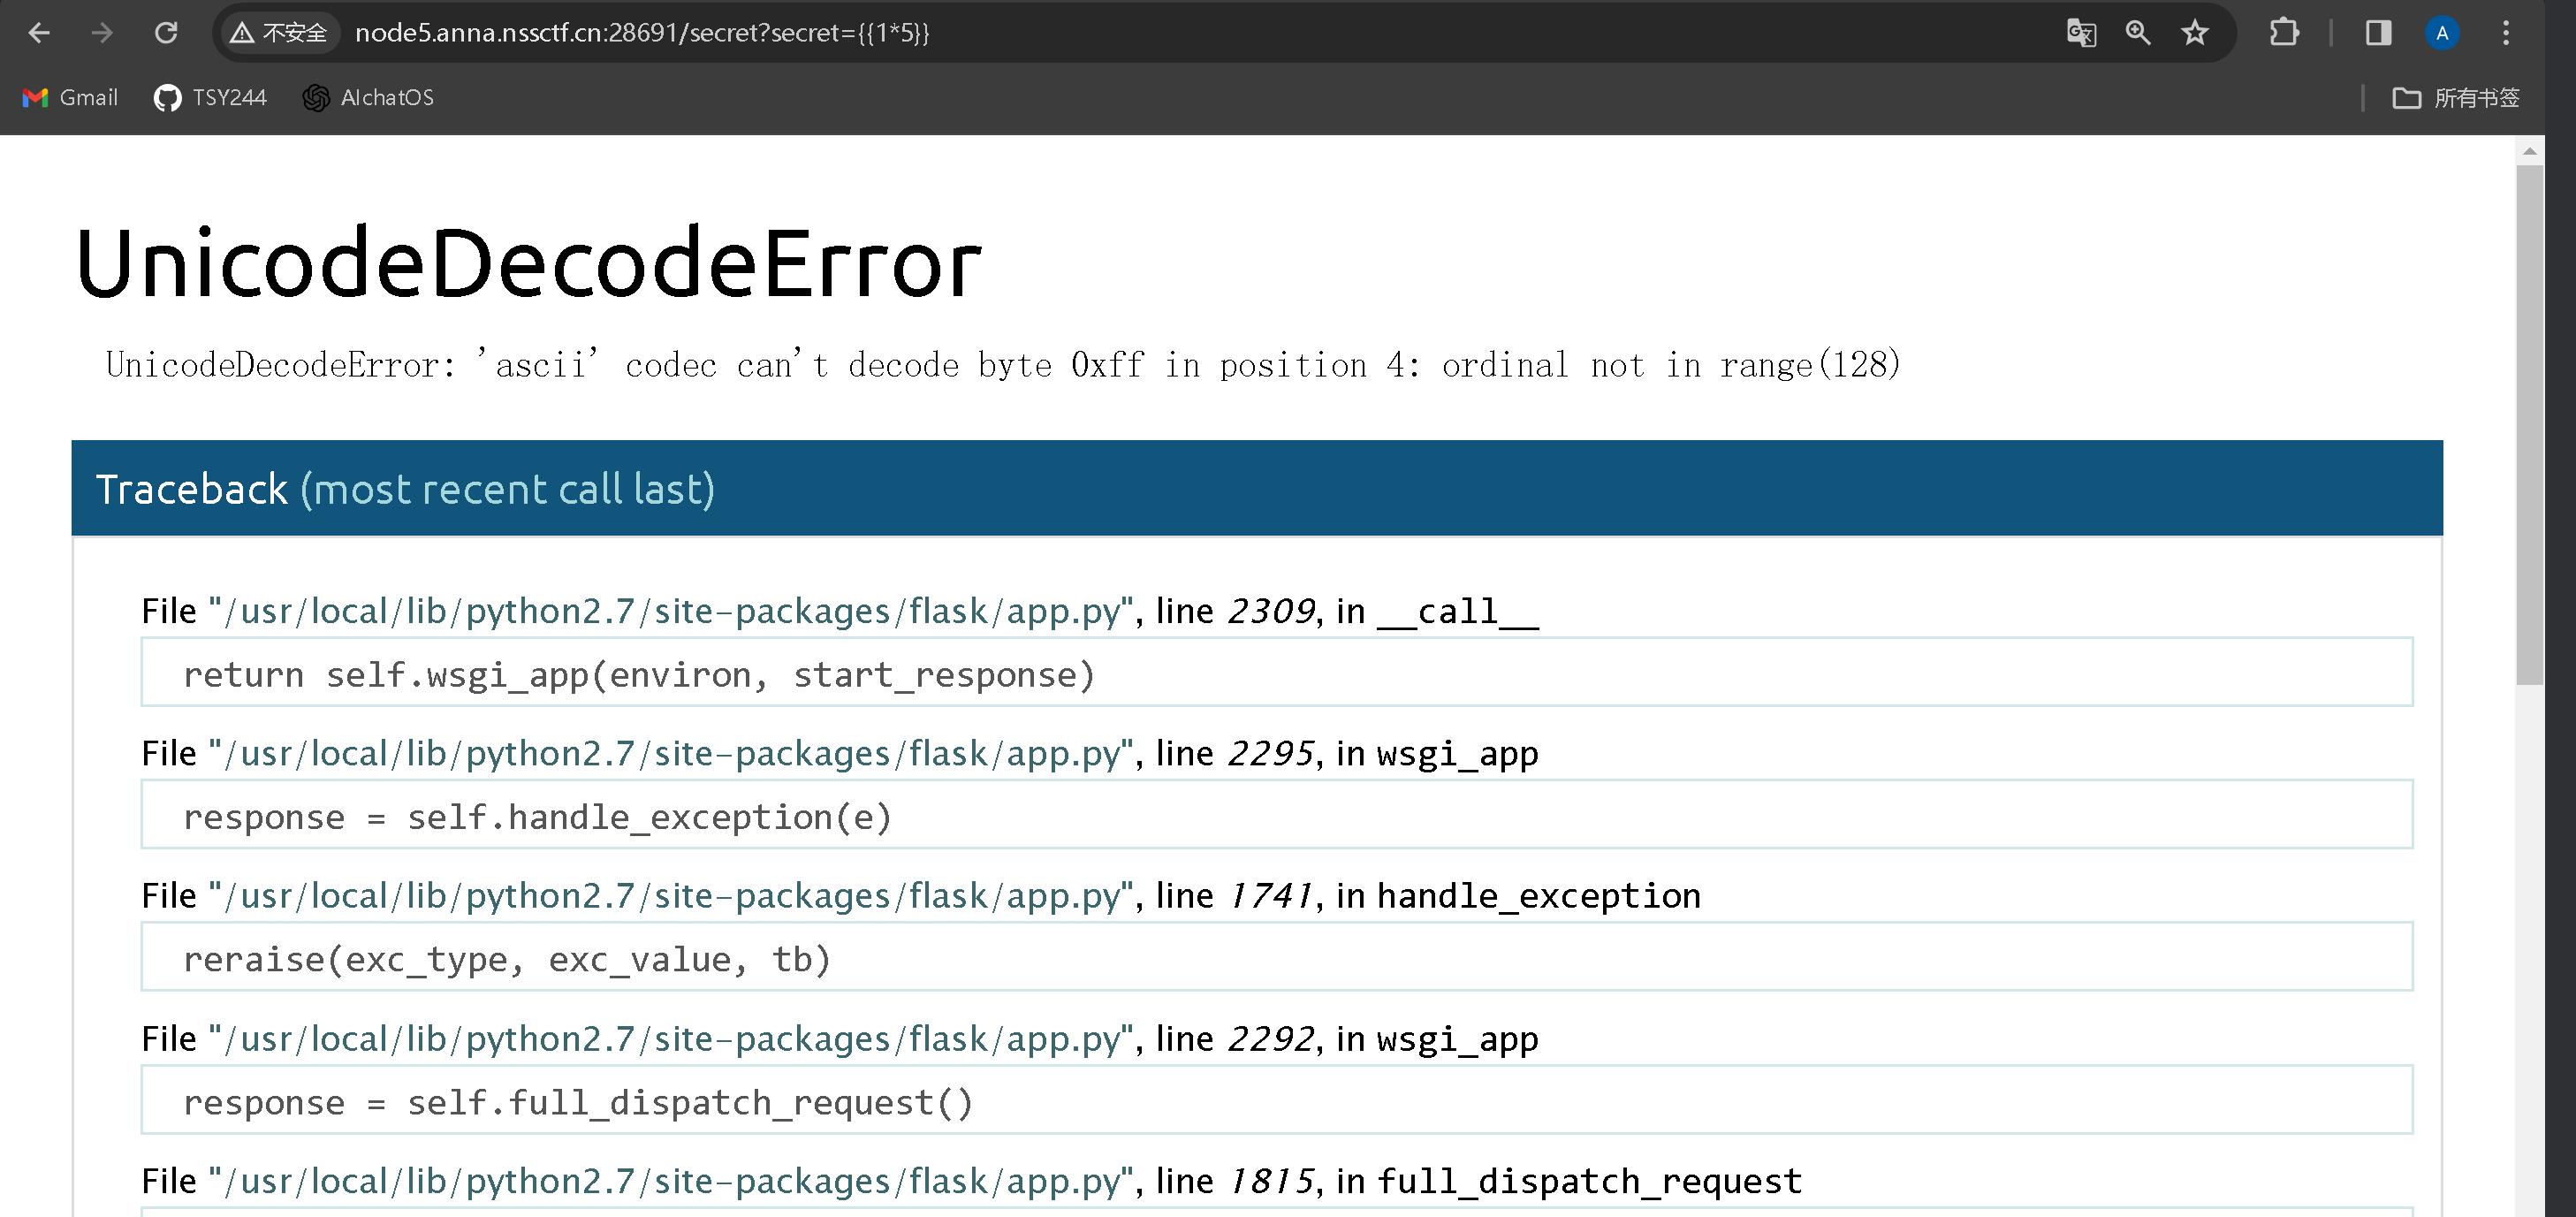Click the browser forward arrow
Screen dimensions: 2576x1217
tap(102, 33)
